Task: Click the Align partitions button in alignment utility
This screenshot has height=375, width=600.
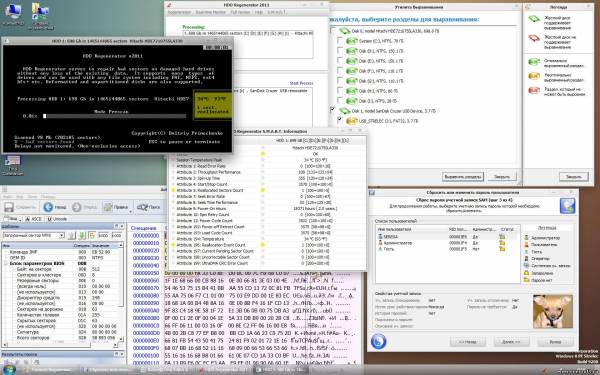Action: point(463,177)
